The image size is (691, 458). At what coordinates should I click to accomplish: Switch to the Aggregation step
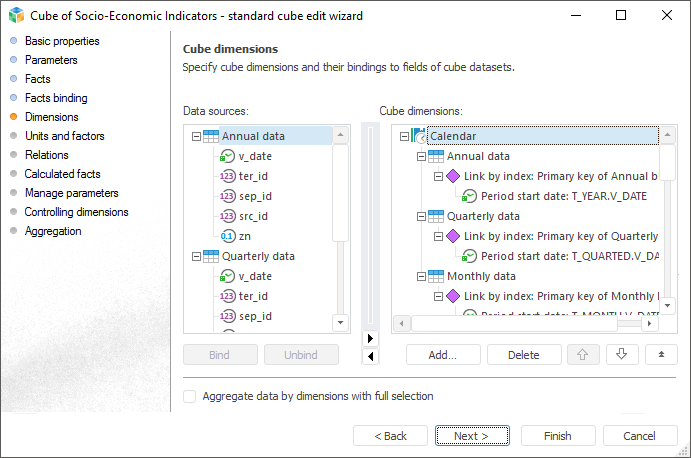[53, 231]
